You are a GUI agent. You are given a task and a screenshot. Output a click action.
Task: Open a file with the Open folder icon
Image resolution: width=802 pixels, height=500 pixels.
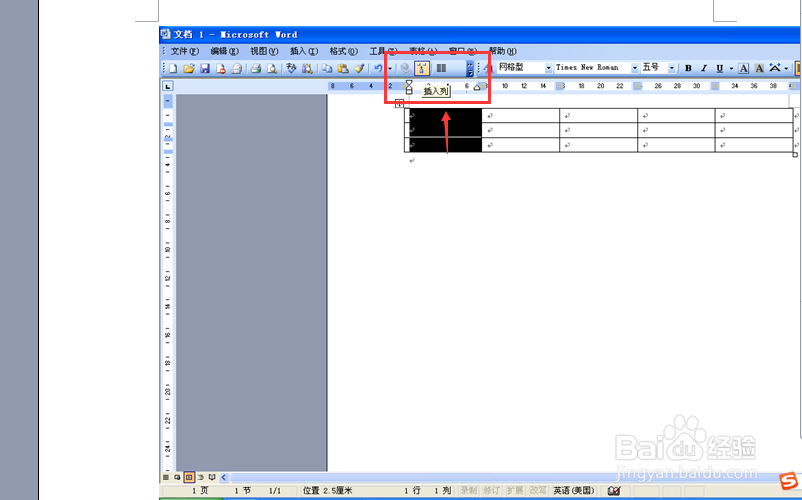189,68
